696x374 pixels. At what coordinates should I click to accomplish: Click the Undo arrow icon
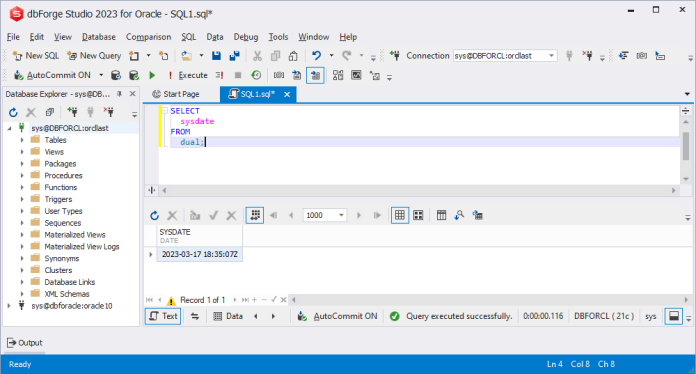click(x=316, y=55)
